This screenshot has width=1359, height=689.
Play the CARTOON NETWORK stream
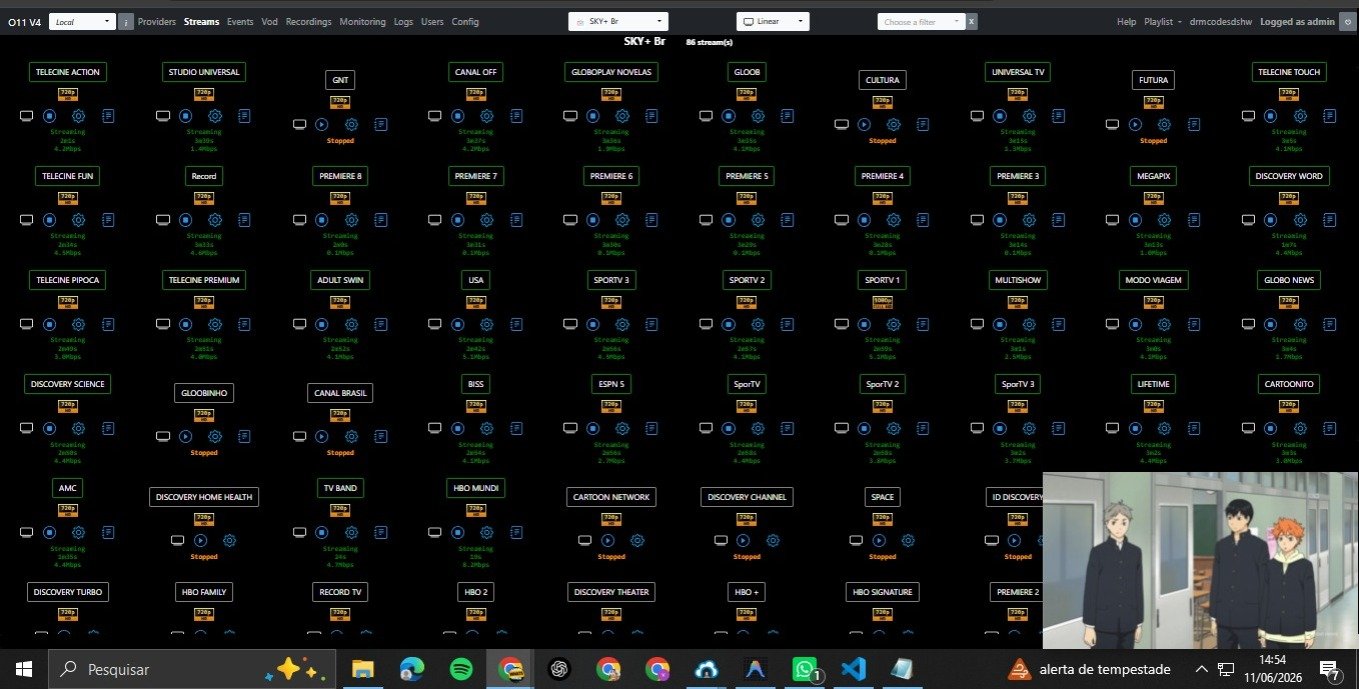(x=607, y=541)
